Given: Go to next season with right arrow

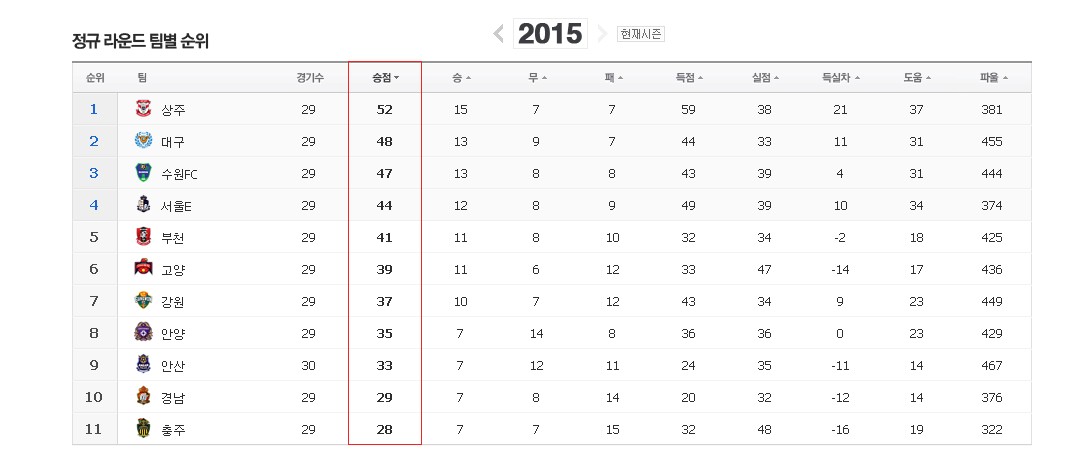Looking at the screenshot, I should [x=602, y=34].
